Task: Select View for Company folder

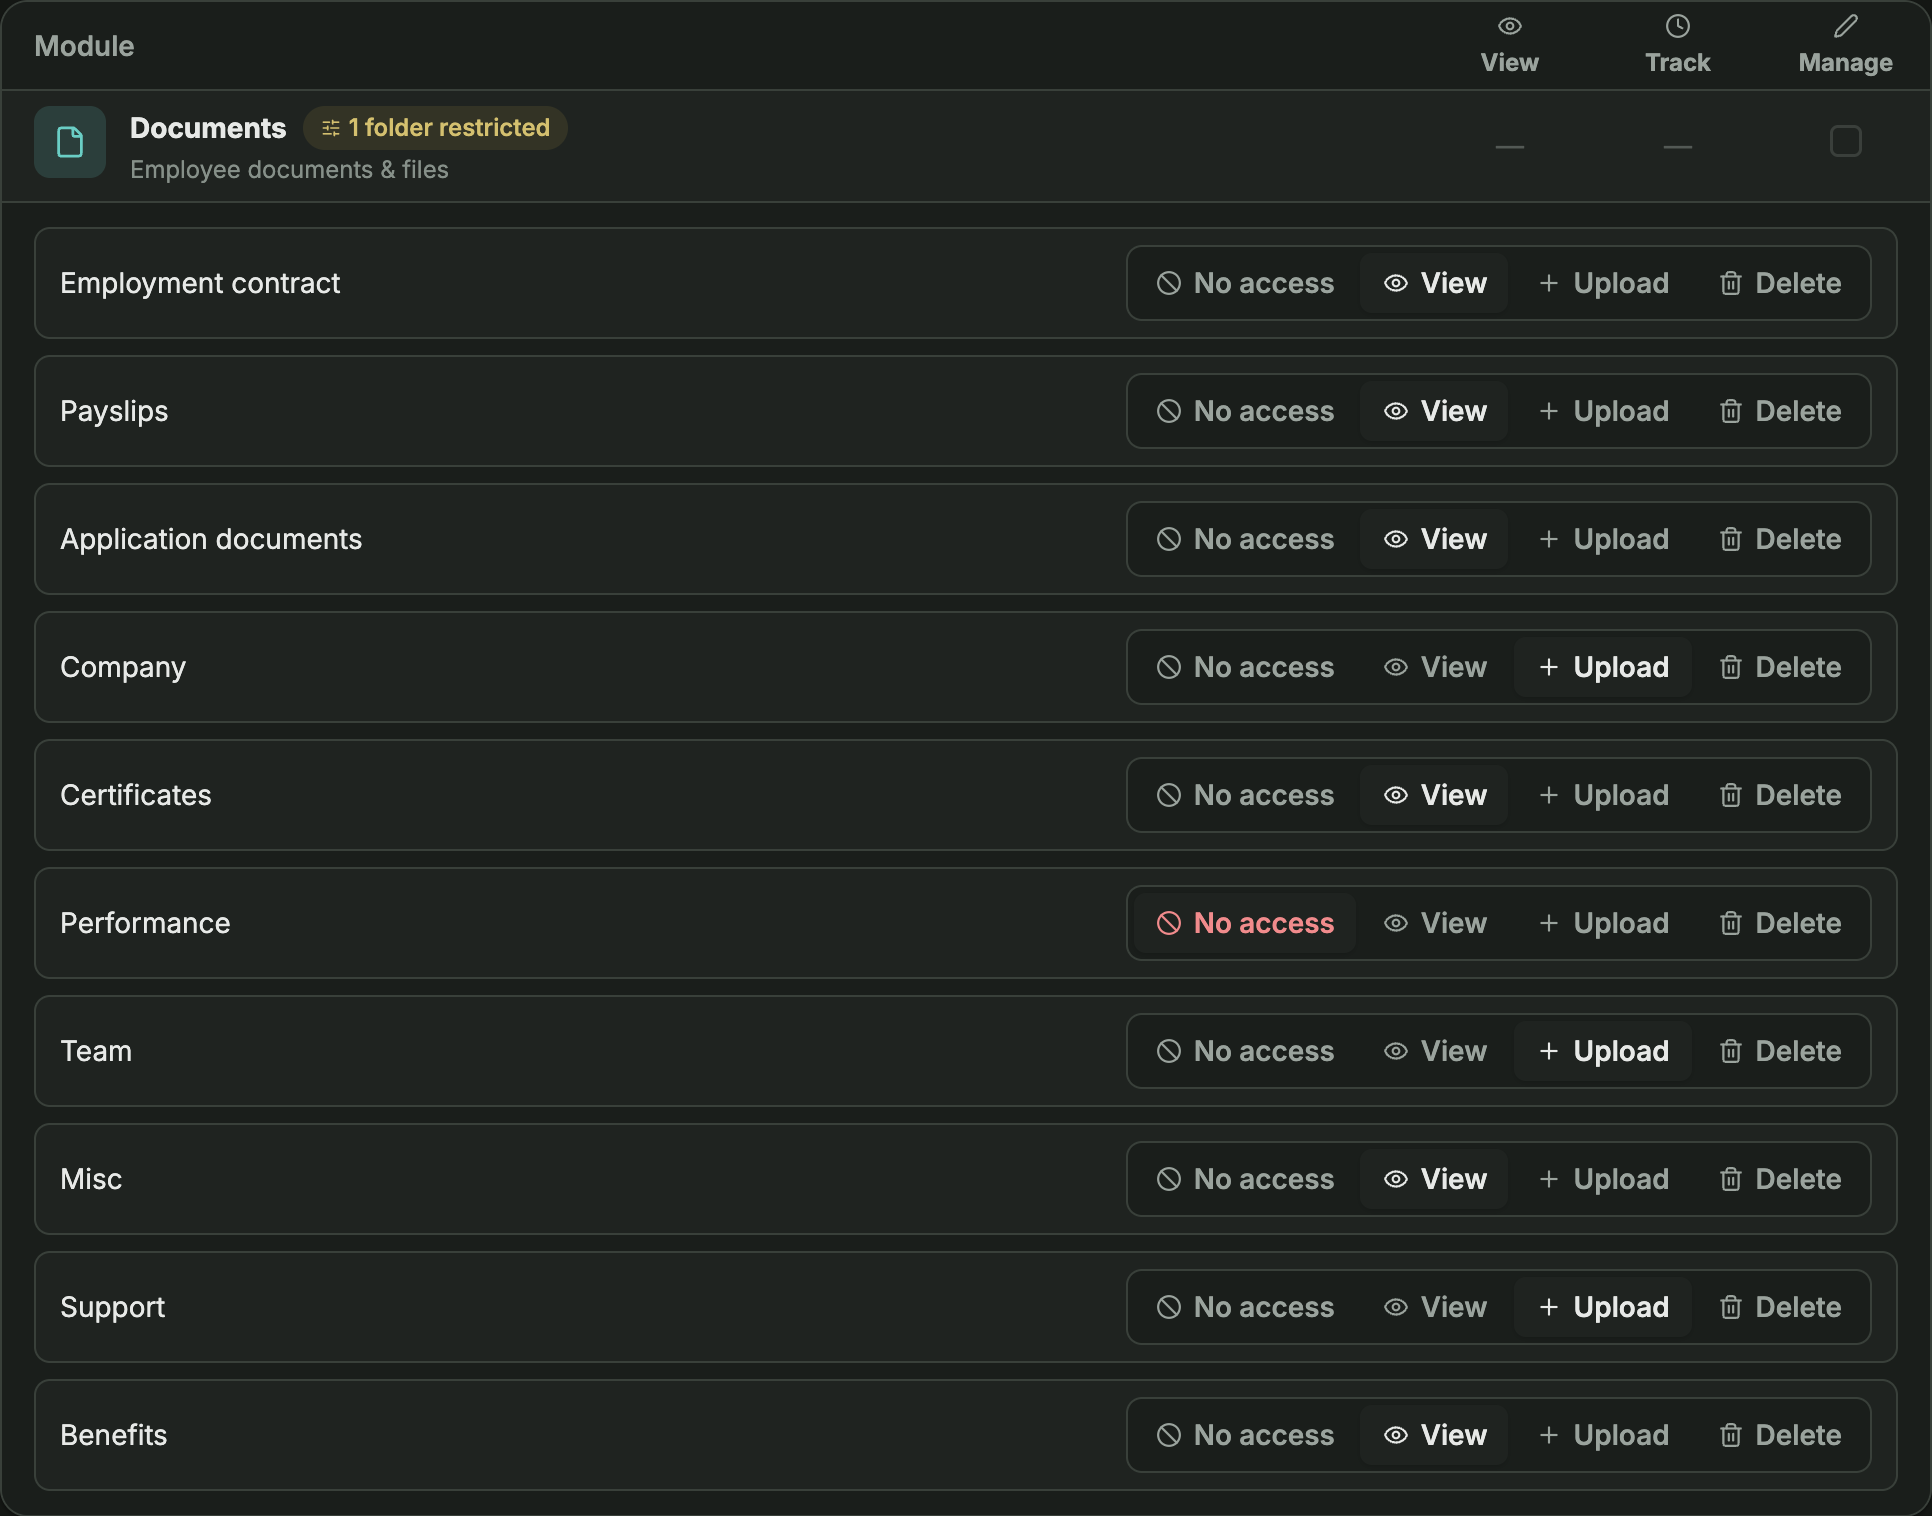Action: [x=1434, y=667]
